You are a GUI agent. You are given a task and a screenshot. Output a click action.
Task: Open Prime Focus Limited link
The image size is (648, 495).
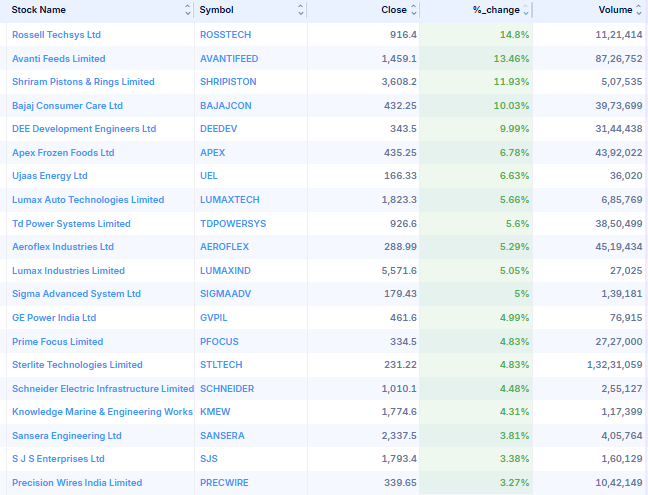pos(57,342)
